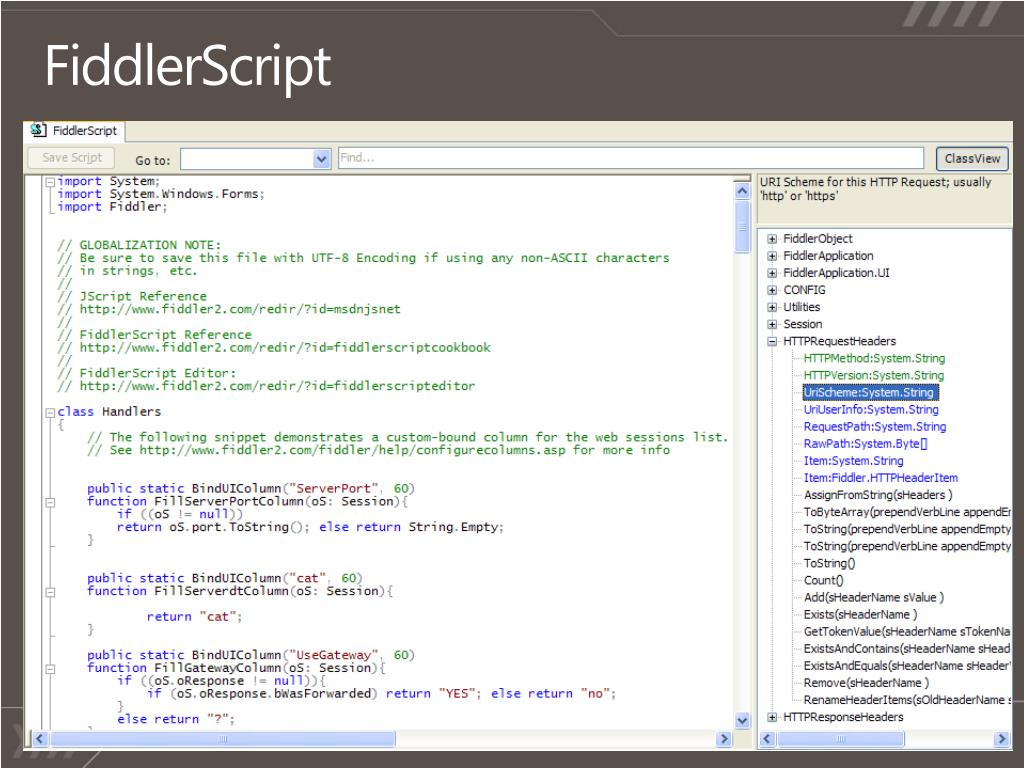Screen dimensions: 1024x768
Task: Expand the FiddlerApplication.UI node
Action: click(772, 273)
